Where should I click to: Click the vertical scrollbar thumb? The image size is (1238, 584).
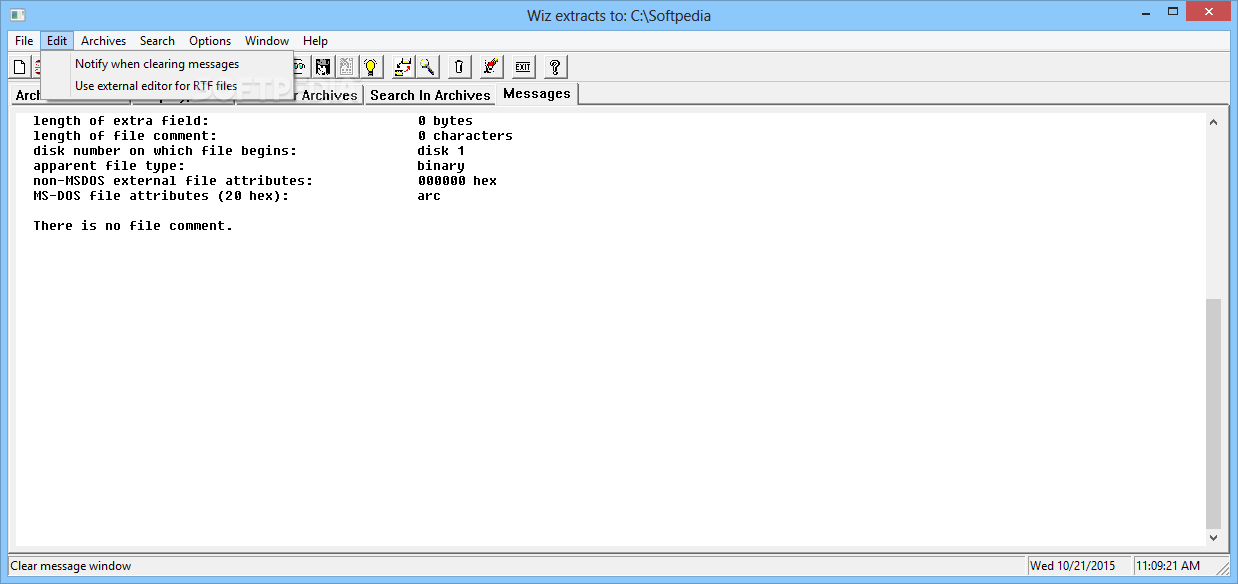(1213, 413)
